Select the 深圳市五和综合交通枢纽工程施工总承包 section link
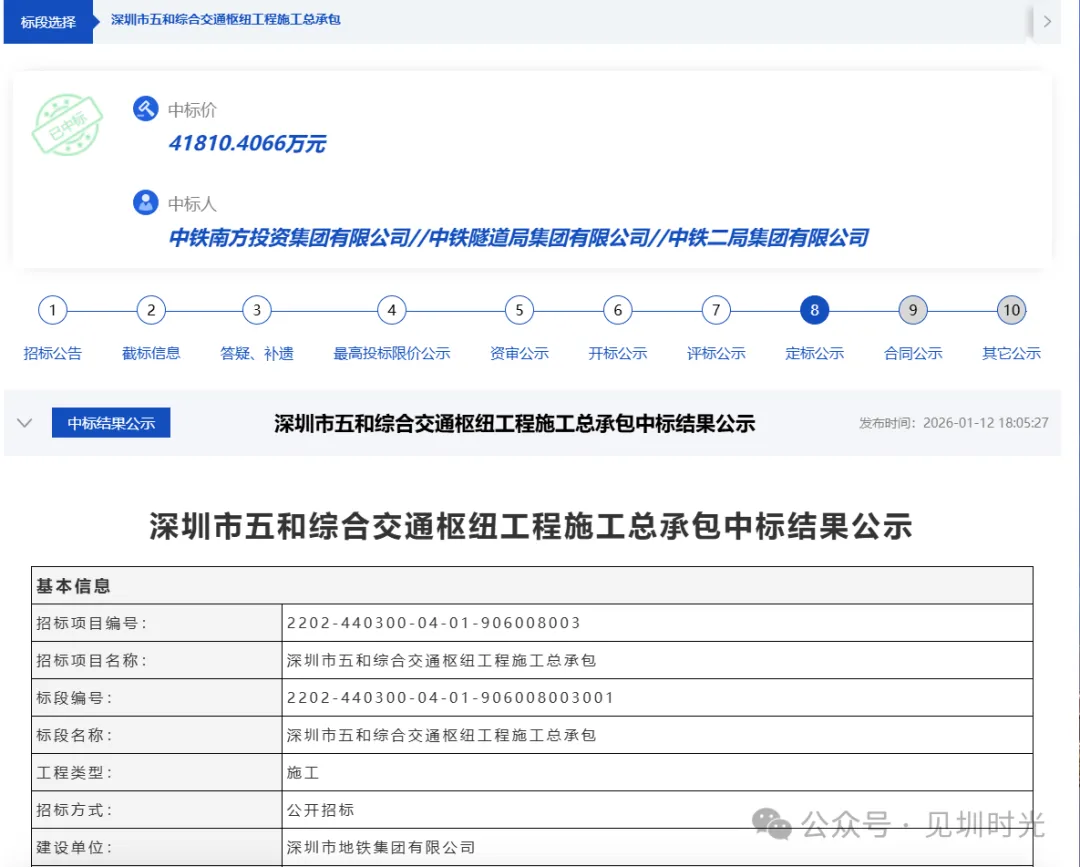Screen dimensions: 1080x867 point(226,19)
